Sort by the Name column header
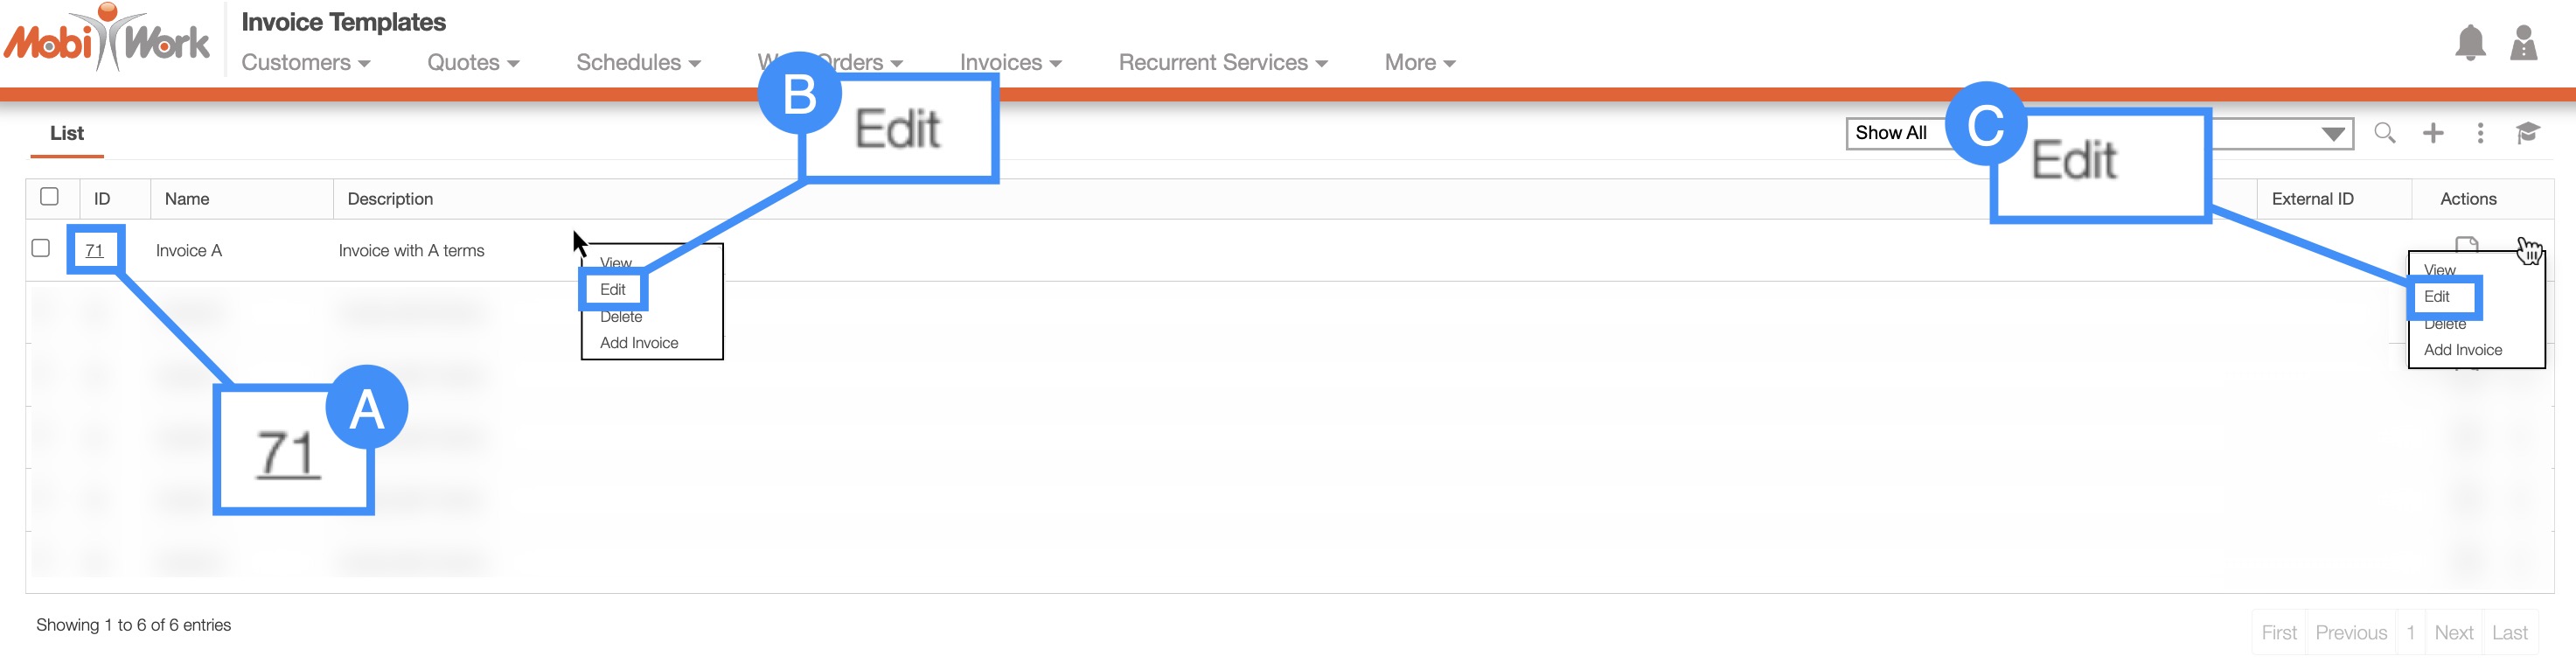Image resolution: width=2576 pixels, height=663 pixels. (187, 199)
